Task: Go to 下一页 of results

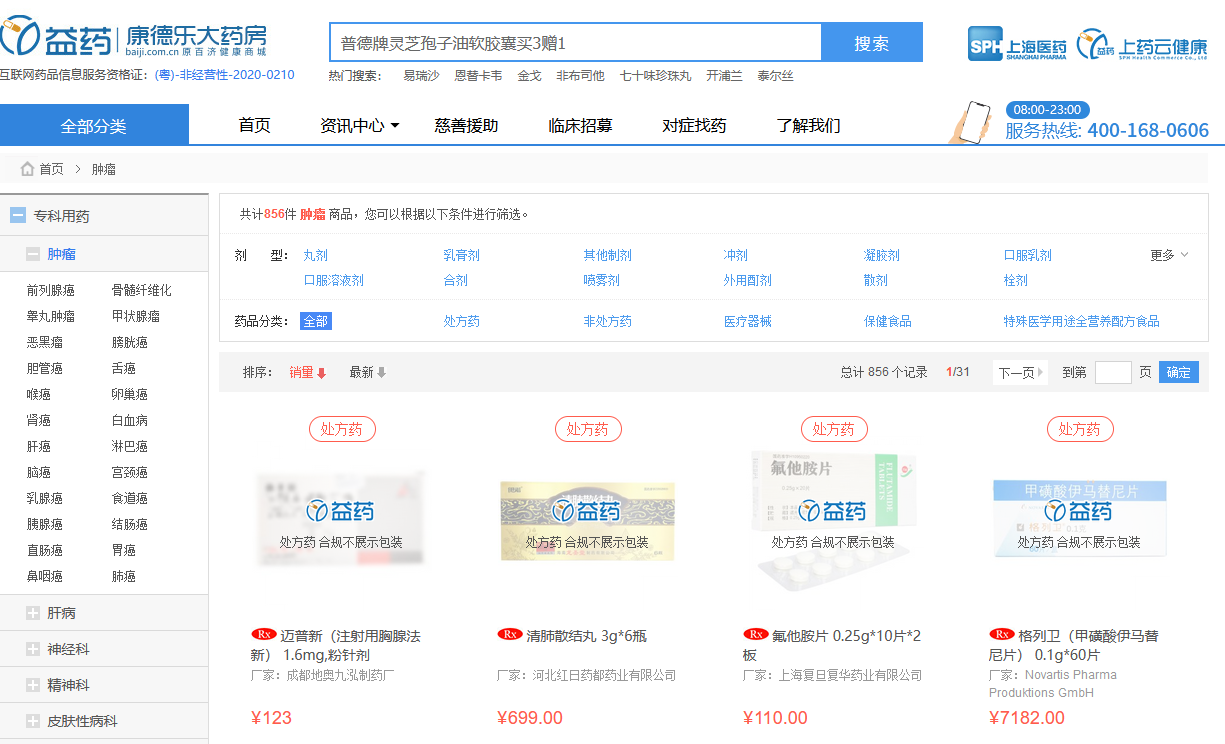Action: pyautogui.click(x=1019, y=373)
